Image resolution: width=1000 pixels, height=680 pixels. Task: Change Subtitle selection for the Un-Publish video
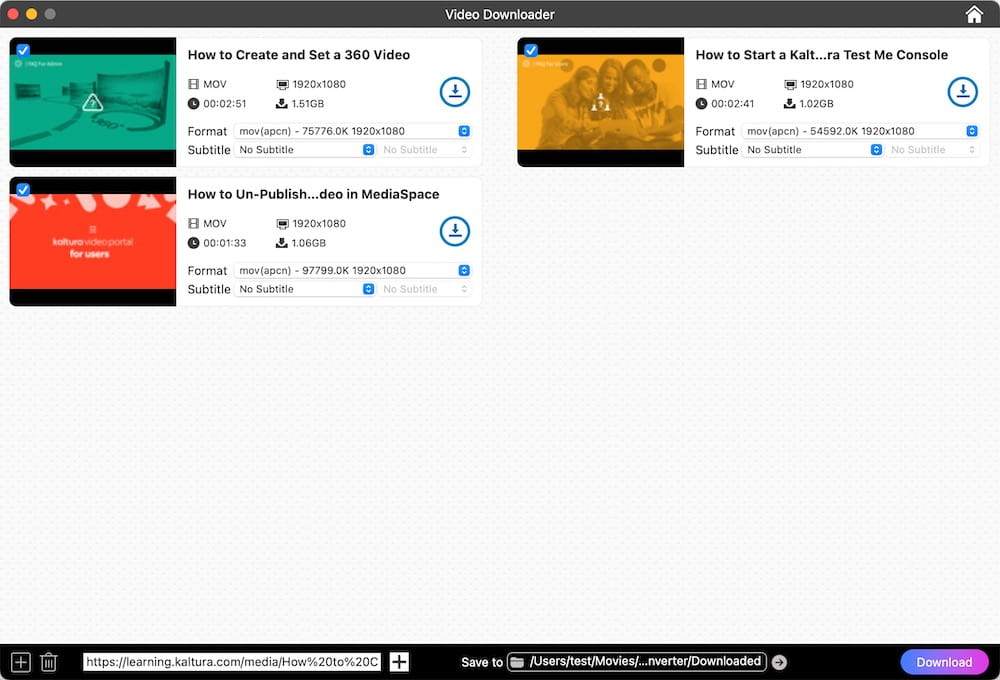(x=369, y=288)
